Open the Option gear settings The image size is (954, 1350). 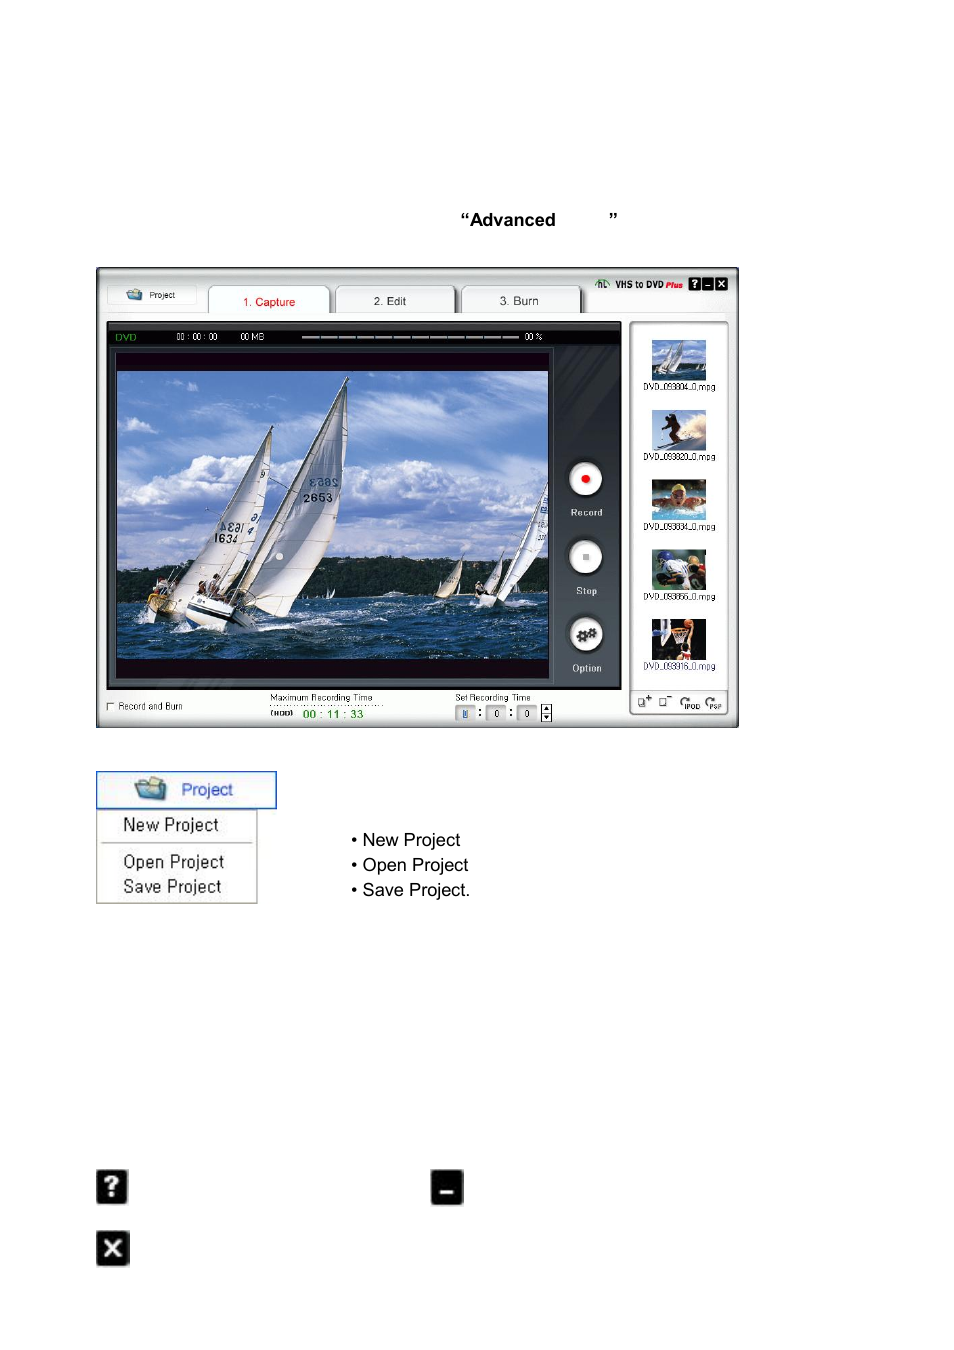coord(586,634)
